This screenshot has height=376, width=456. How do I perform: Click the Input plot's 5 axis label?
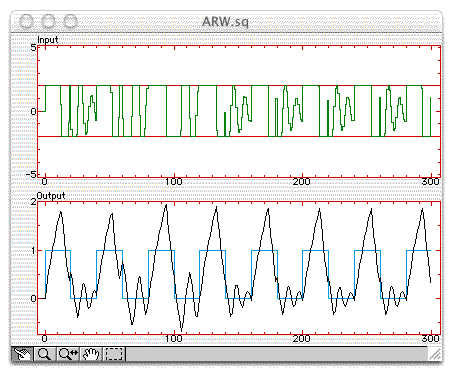[33, 48]
